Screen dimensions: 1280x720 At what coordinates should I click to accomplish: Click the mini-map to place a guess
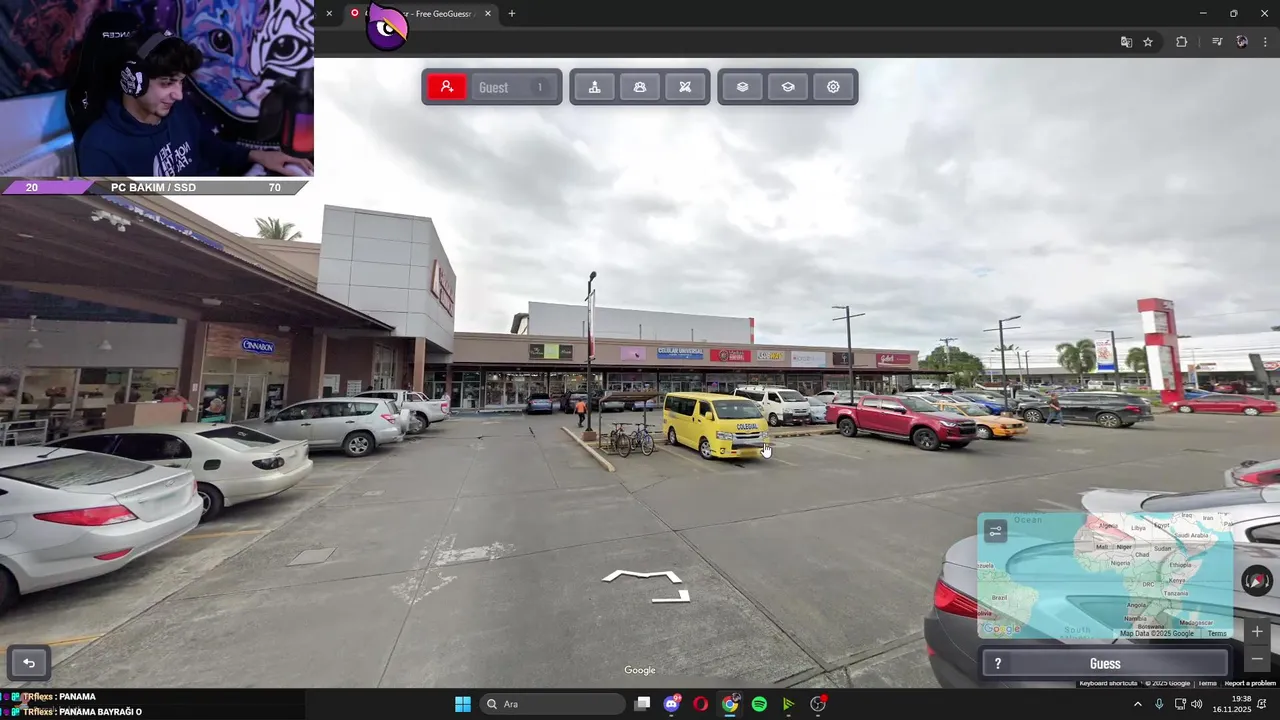coord(1105,576)
